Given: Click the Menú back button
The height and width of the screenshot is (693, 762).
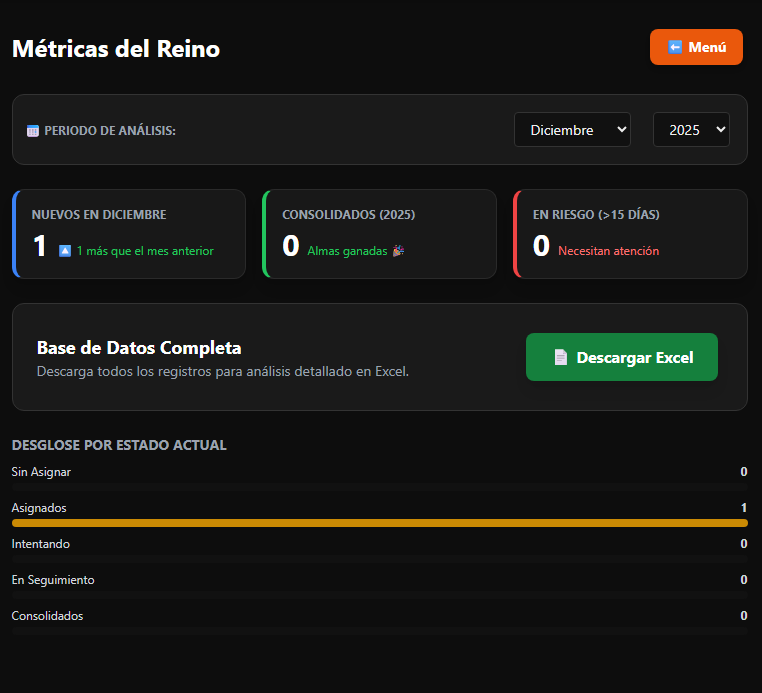Looking at the screenshot, I should (x=696, y=47).
